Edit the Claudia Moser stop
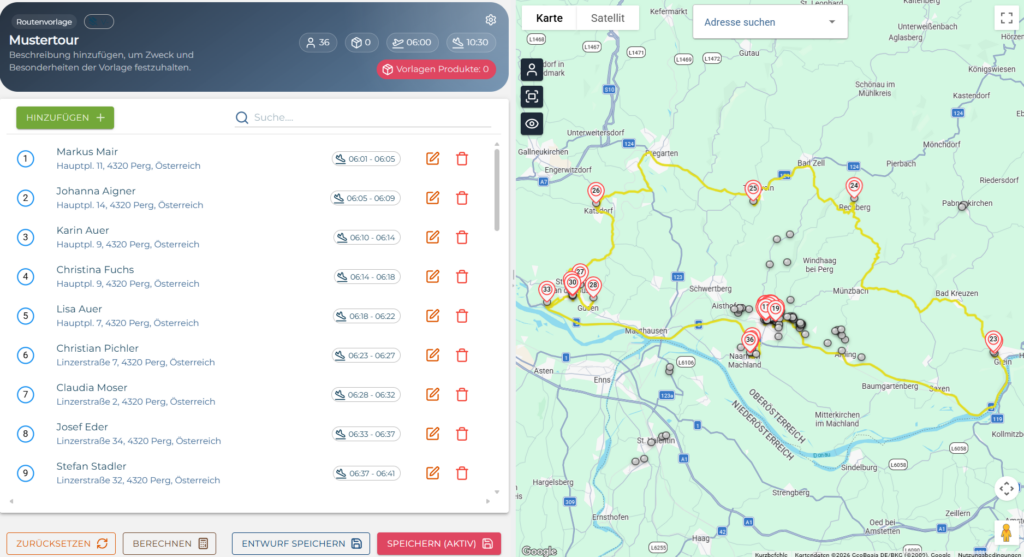 pos(432,394)
